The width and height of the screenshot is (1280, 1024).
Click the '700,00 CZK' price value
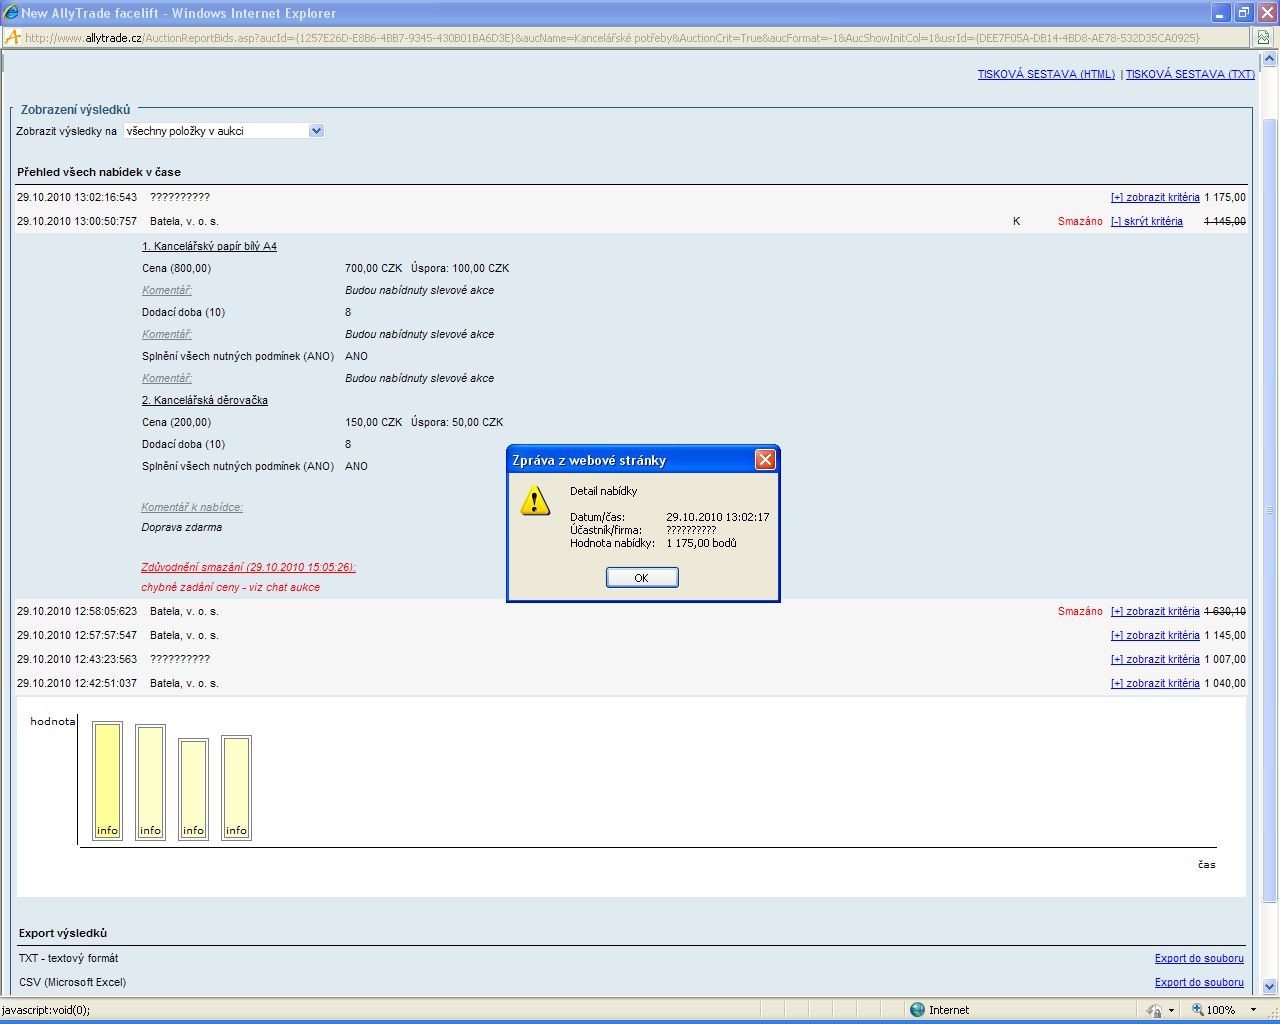pyautogui.click(x=374, y=268)
